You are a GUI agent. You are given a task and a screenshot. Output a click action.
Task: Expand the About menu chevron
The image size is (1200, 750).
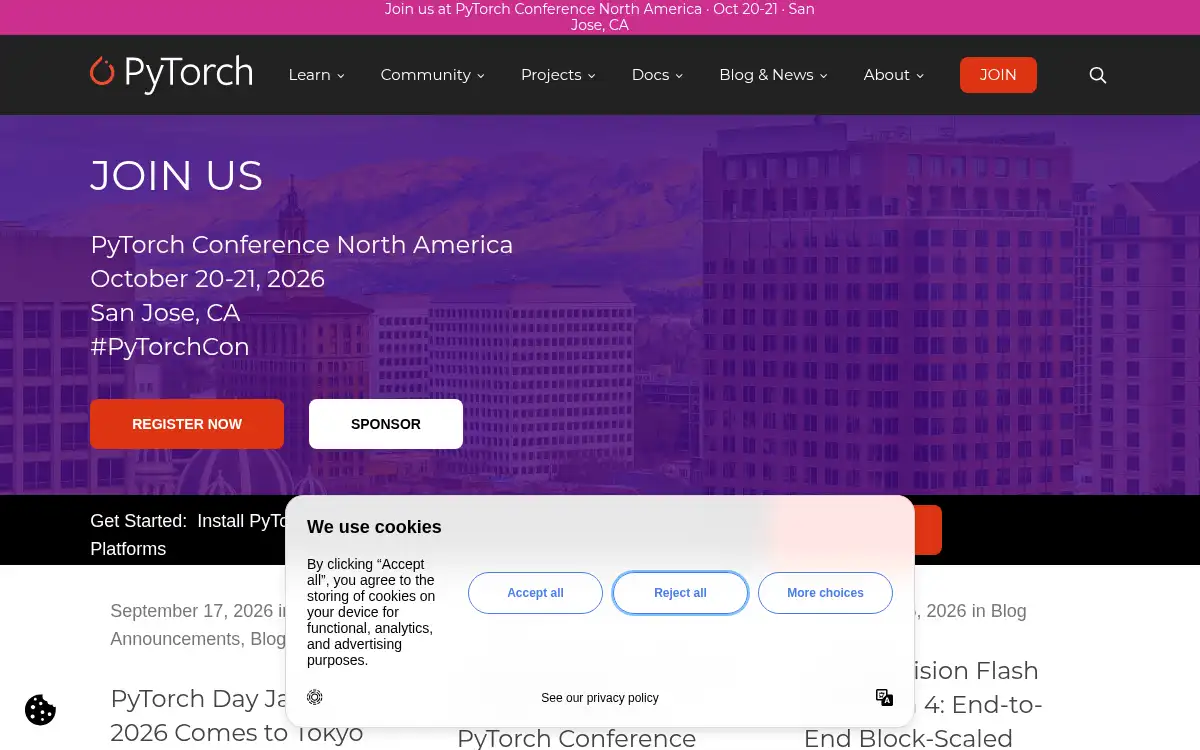[x=920, y=76]
